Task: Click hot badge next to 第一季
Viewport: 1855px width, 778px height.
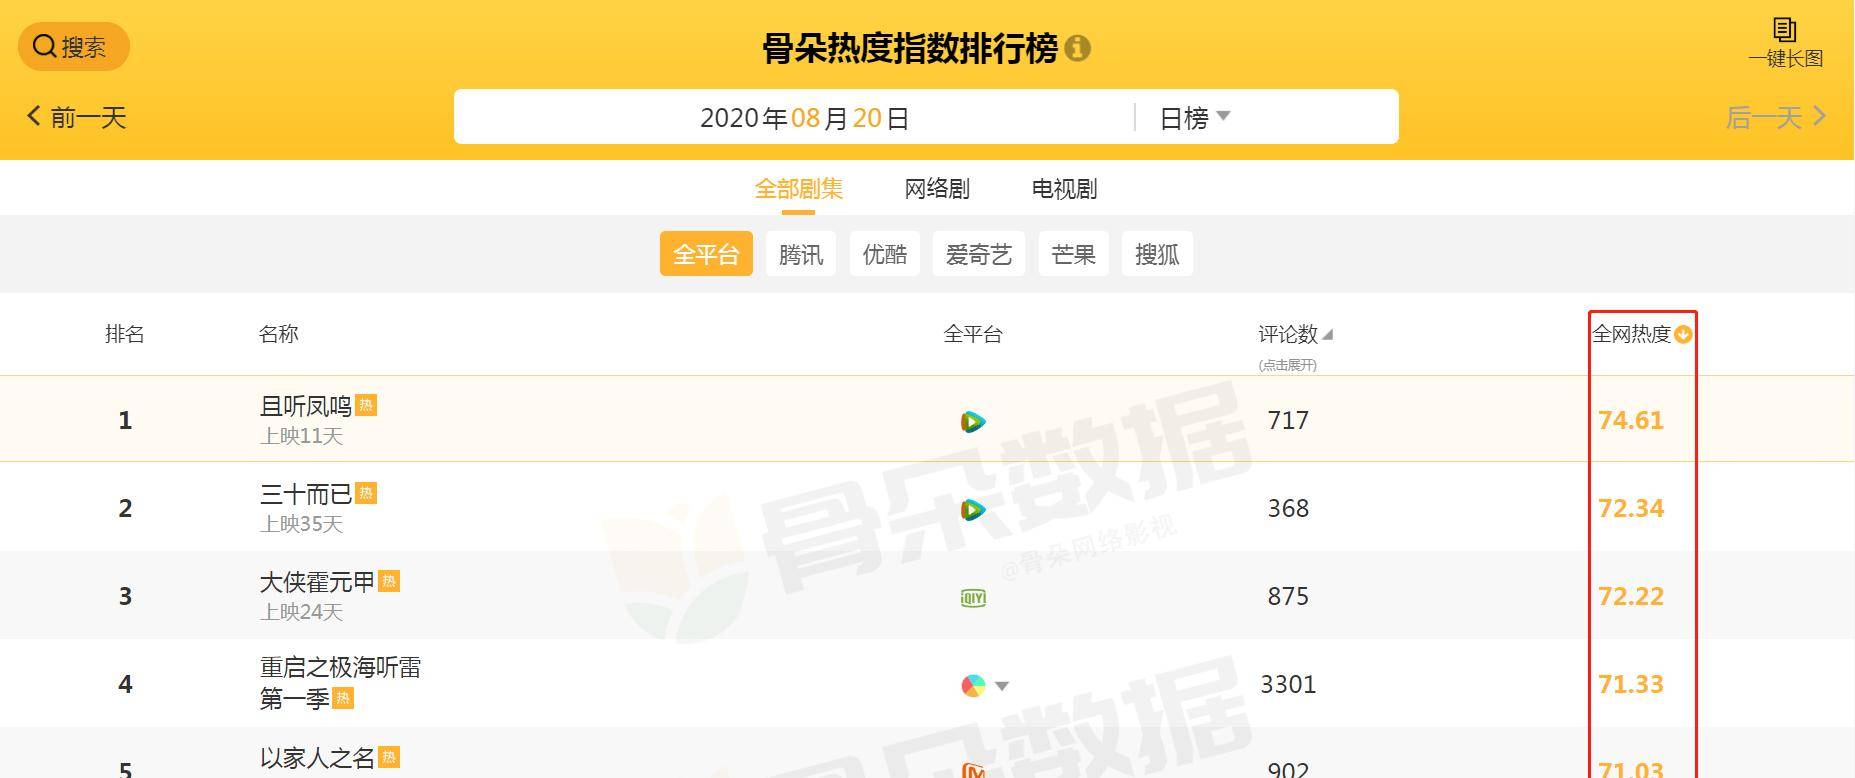Action: (x=343, y=699)
